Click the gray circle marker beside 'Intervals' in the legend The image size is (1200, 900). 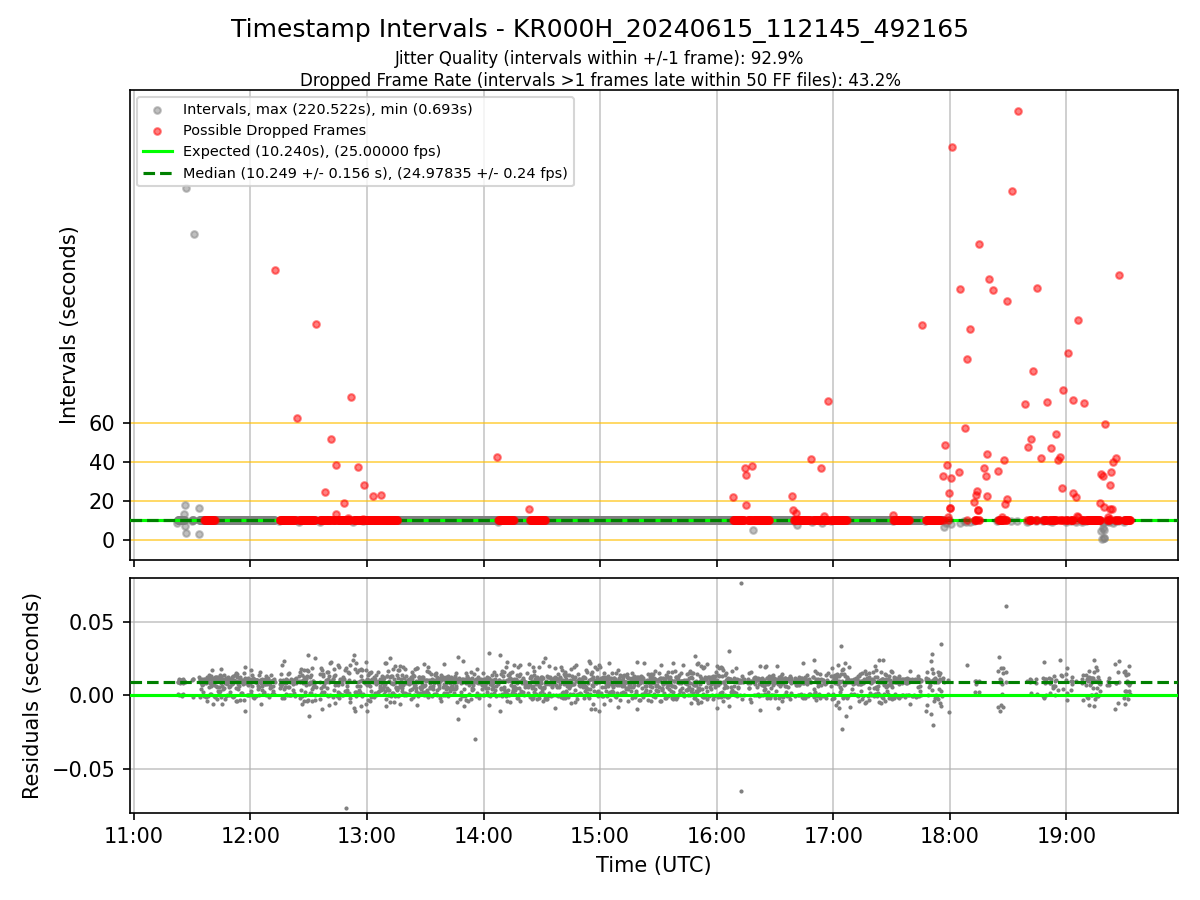click(x=158, y=109)
